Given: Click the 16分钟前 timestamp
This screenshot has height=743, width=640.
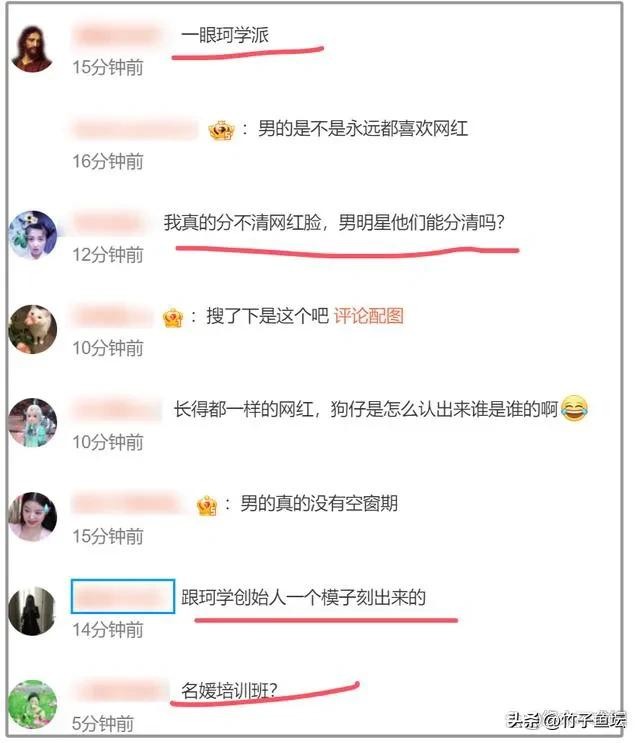Looking at the screenshot, I should tap(108, 161).
